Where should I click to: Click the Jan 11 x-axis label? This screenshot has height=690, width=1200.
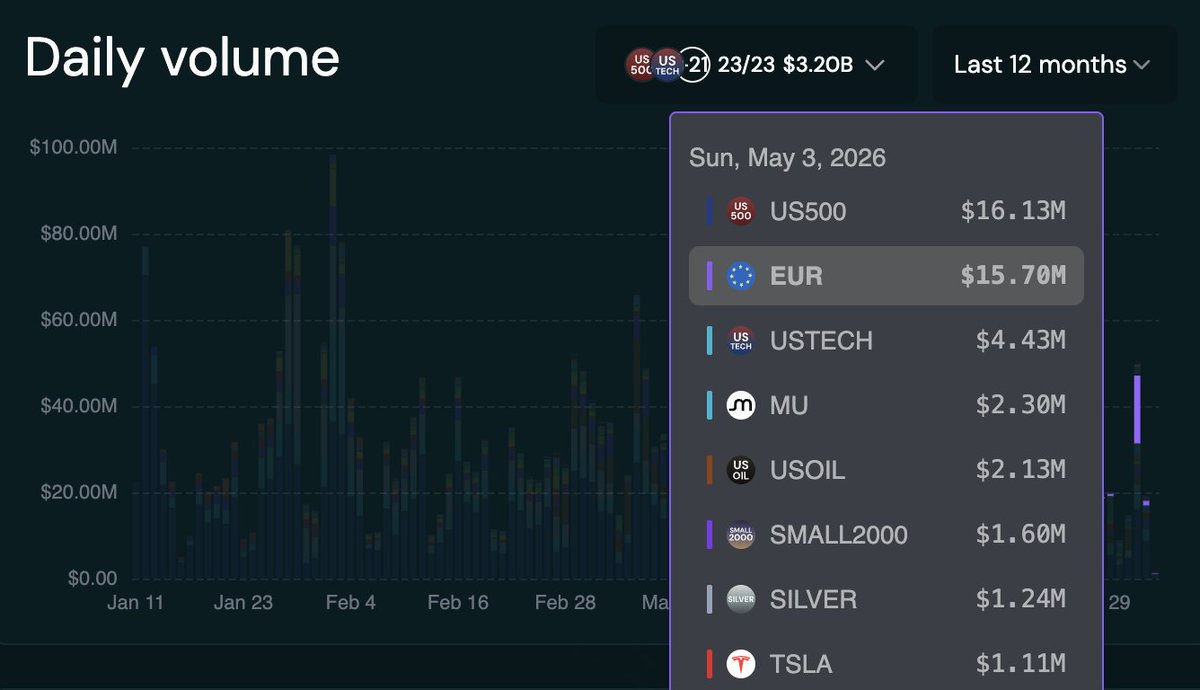[x=135, y=603]
